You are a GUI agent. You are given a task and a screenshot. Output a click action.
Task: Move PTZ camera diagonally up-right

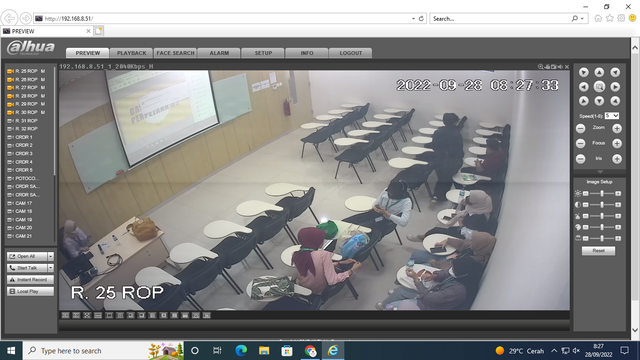[x=615, y=72]
